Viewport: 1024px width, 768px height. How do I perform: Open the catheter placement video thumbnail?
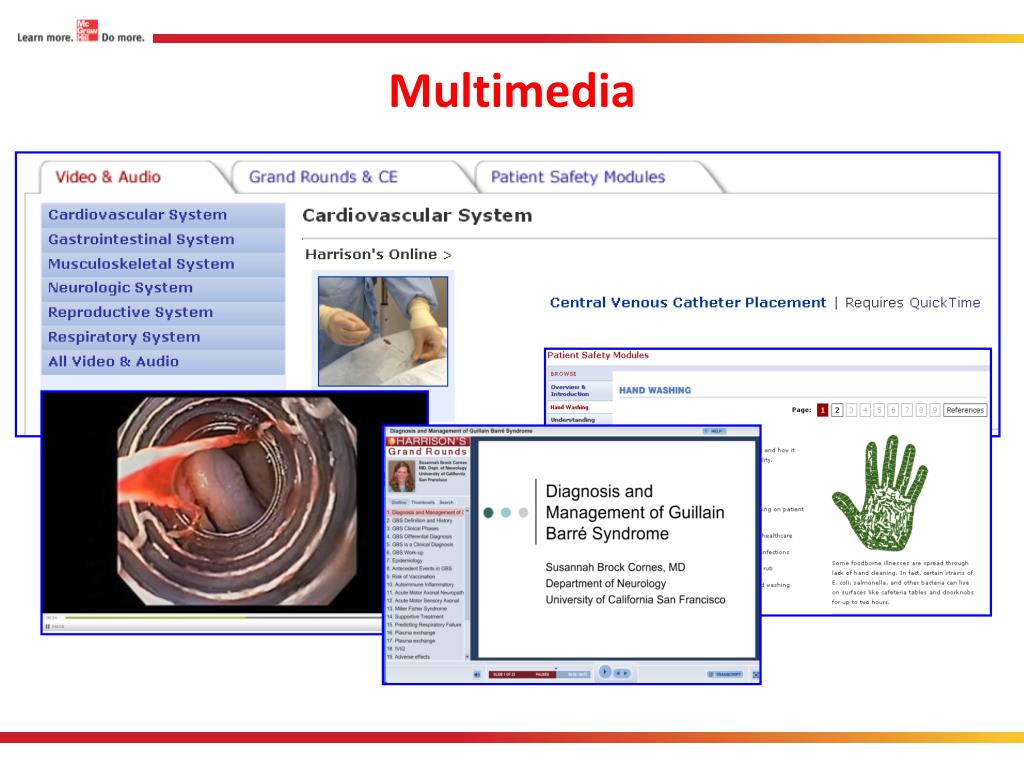click(x=383, y=331)
